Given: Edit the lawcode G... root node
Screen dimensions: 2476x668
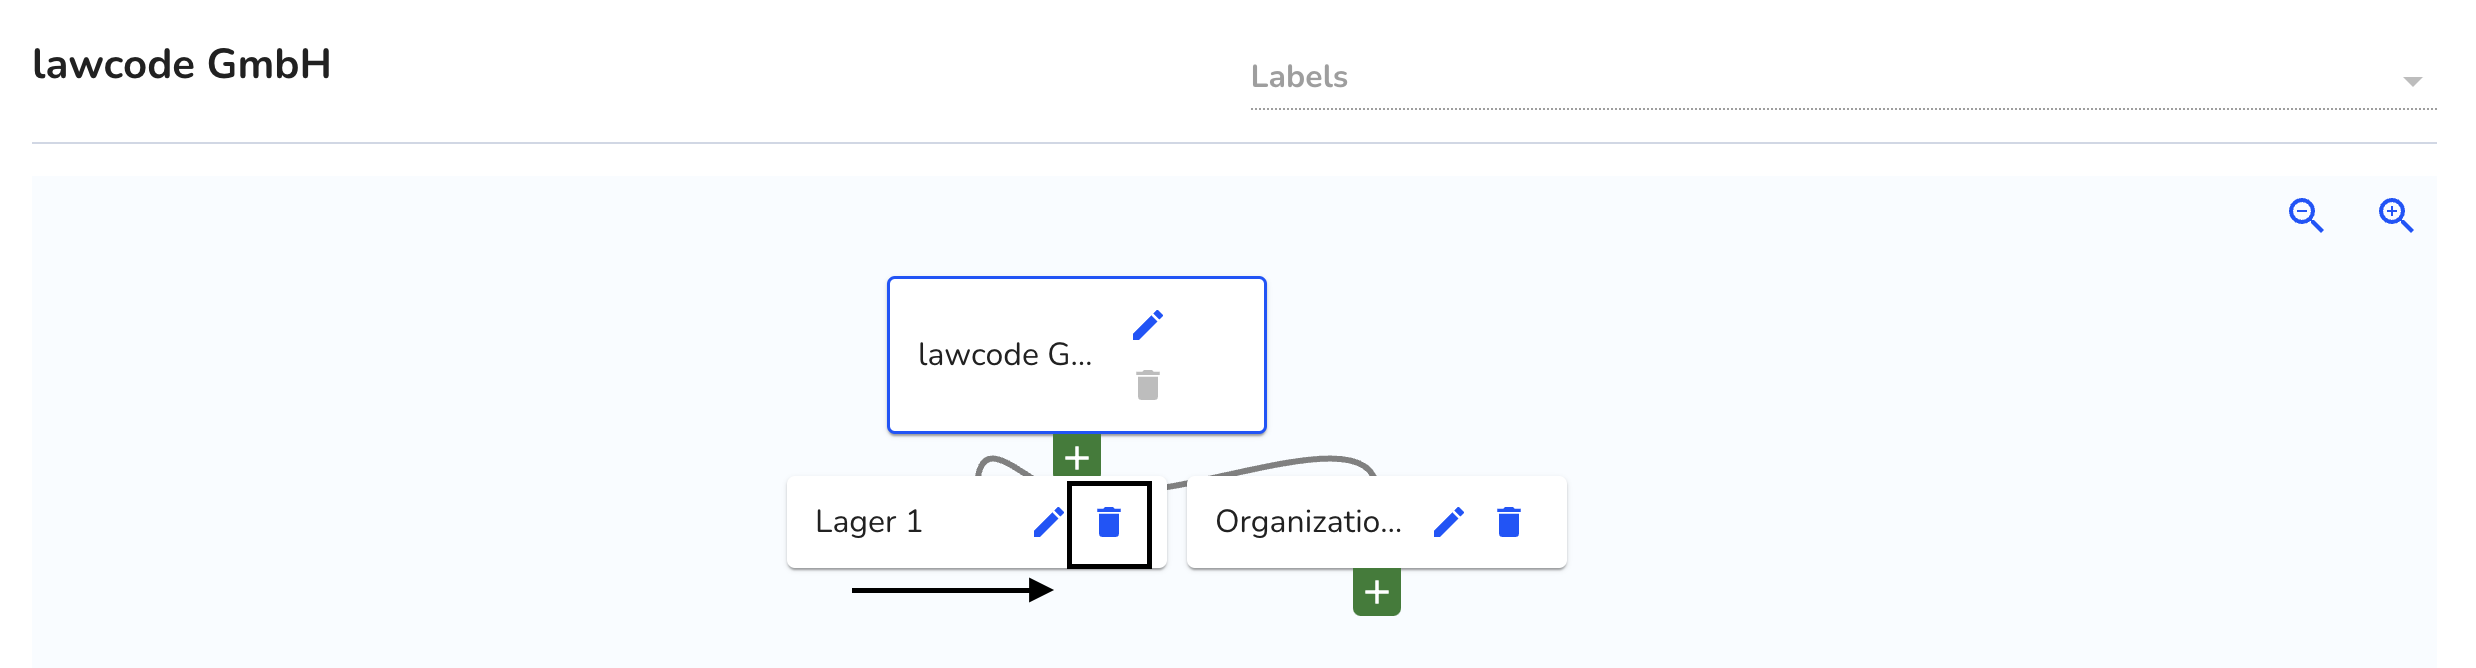Looking at the screenshot, I should click(1148, 325).
